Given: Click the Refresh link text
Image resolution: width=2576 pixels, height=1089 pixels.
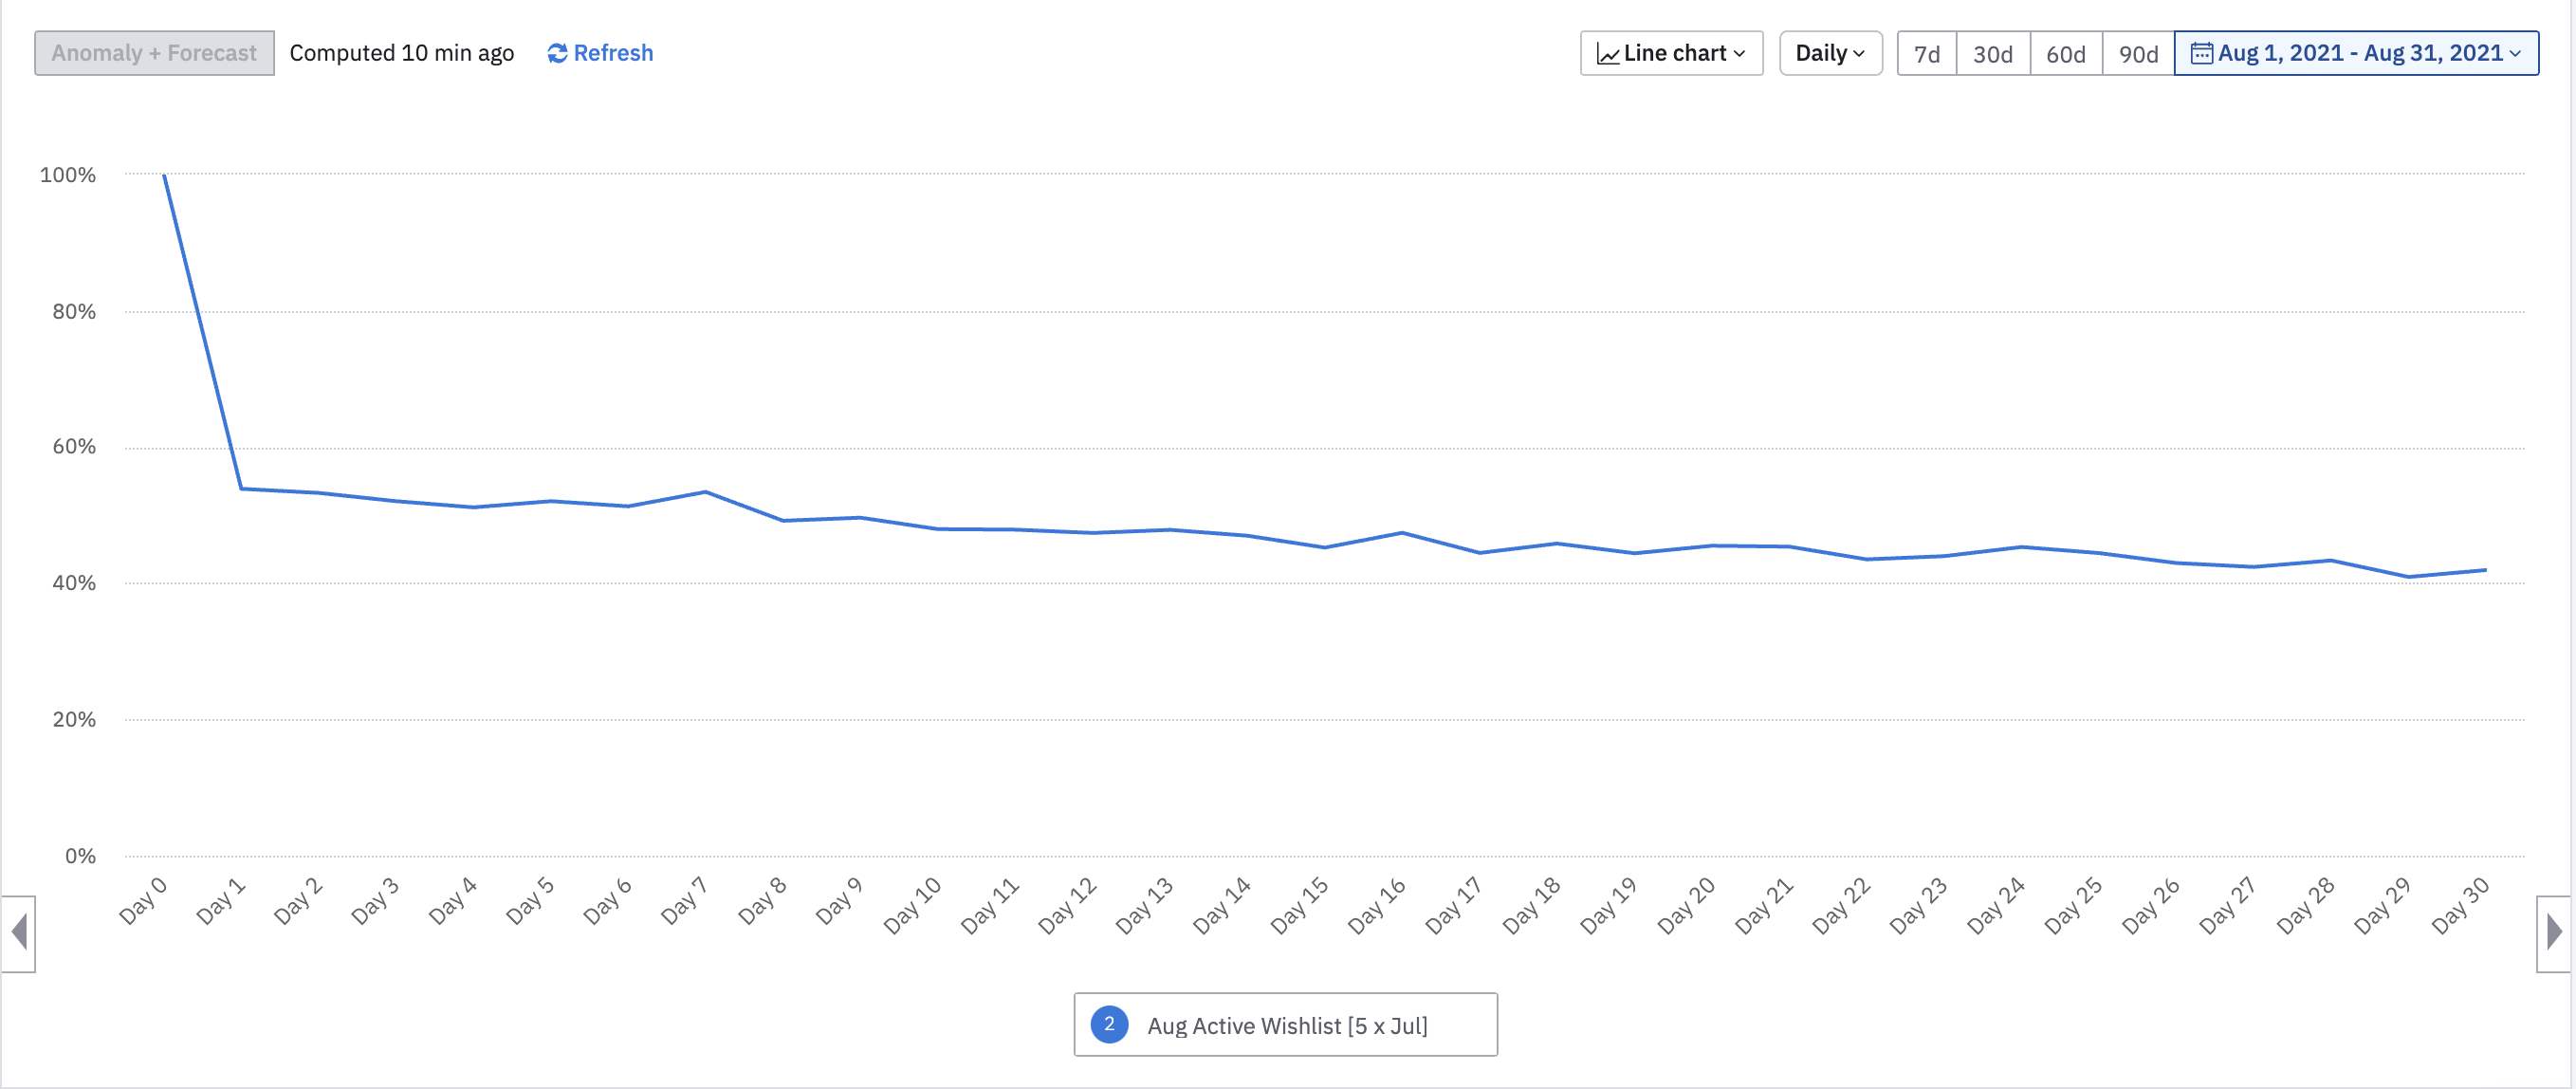Looking at the screenshot, I should point(613,53).
